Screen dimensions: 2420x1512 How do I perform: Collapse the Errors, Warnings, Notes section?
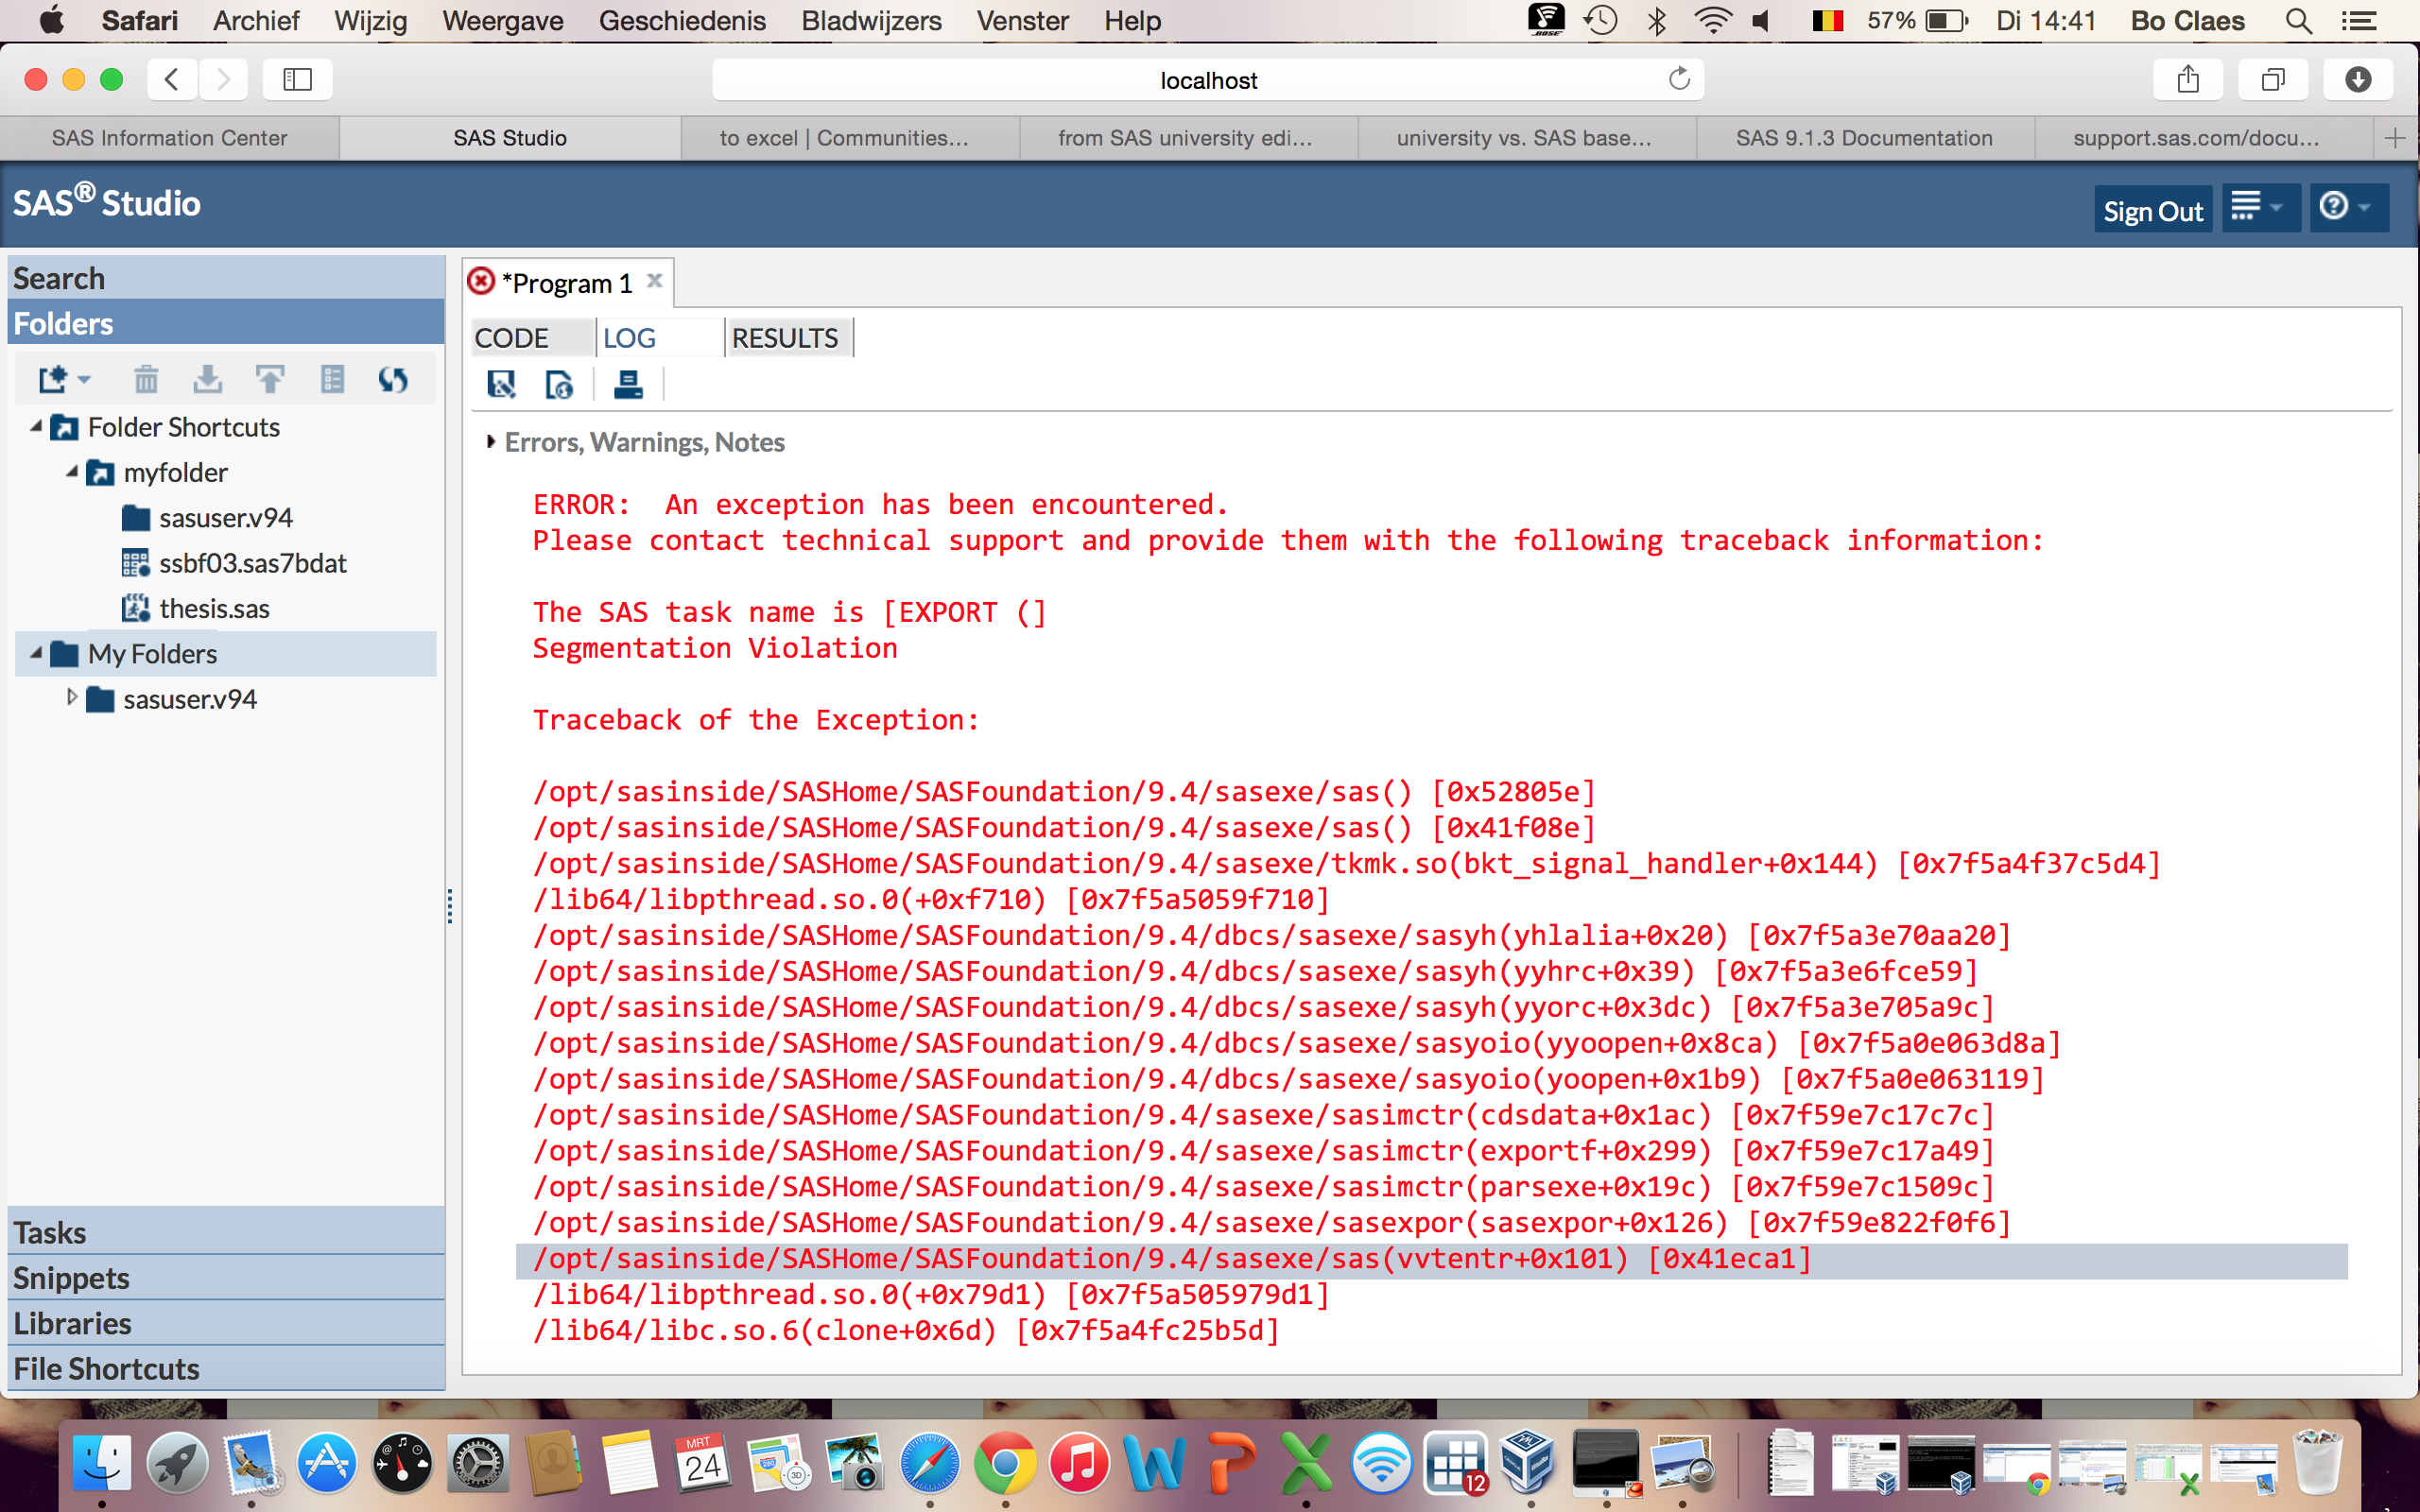491,441
